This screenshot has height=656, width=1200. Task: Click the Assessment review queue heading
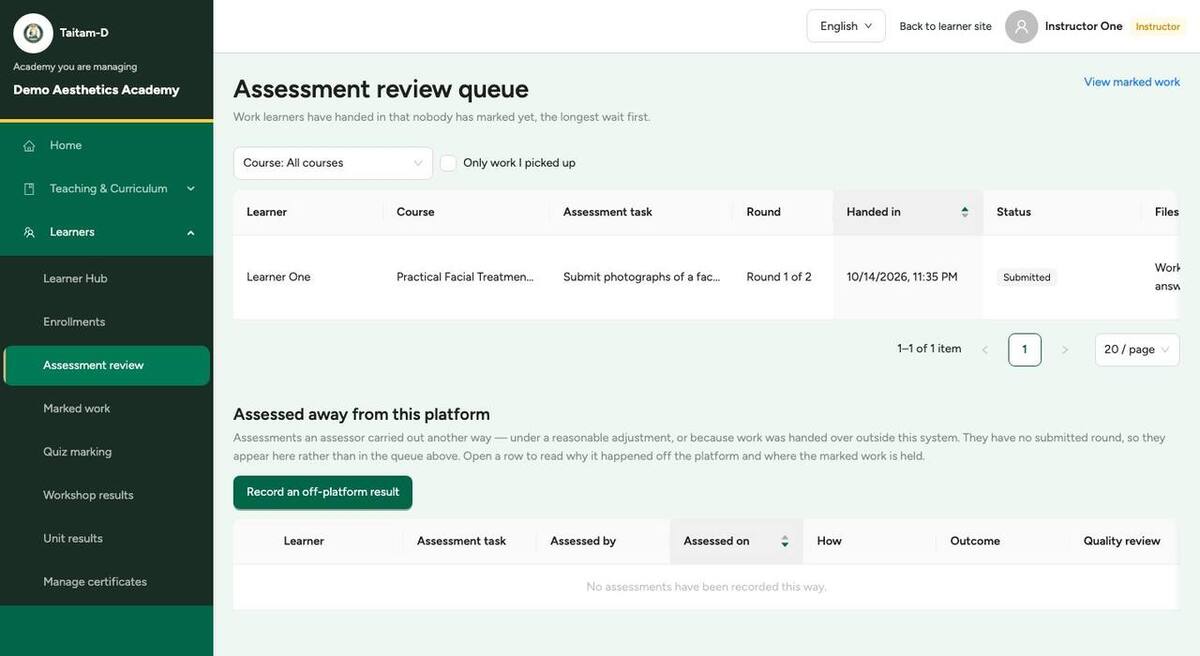click(x=381, y=89)
